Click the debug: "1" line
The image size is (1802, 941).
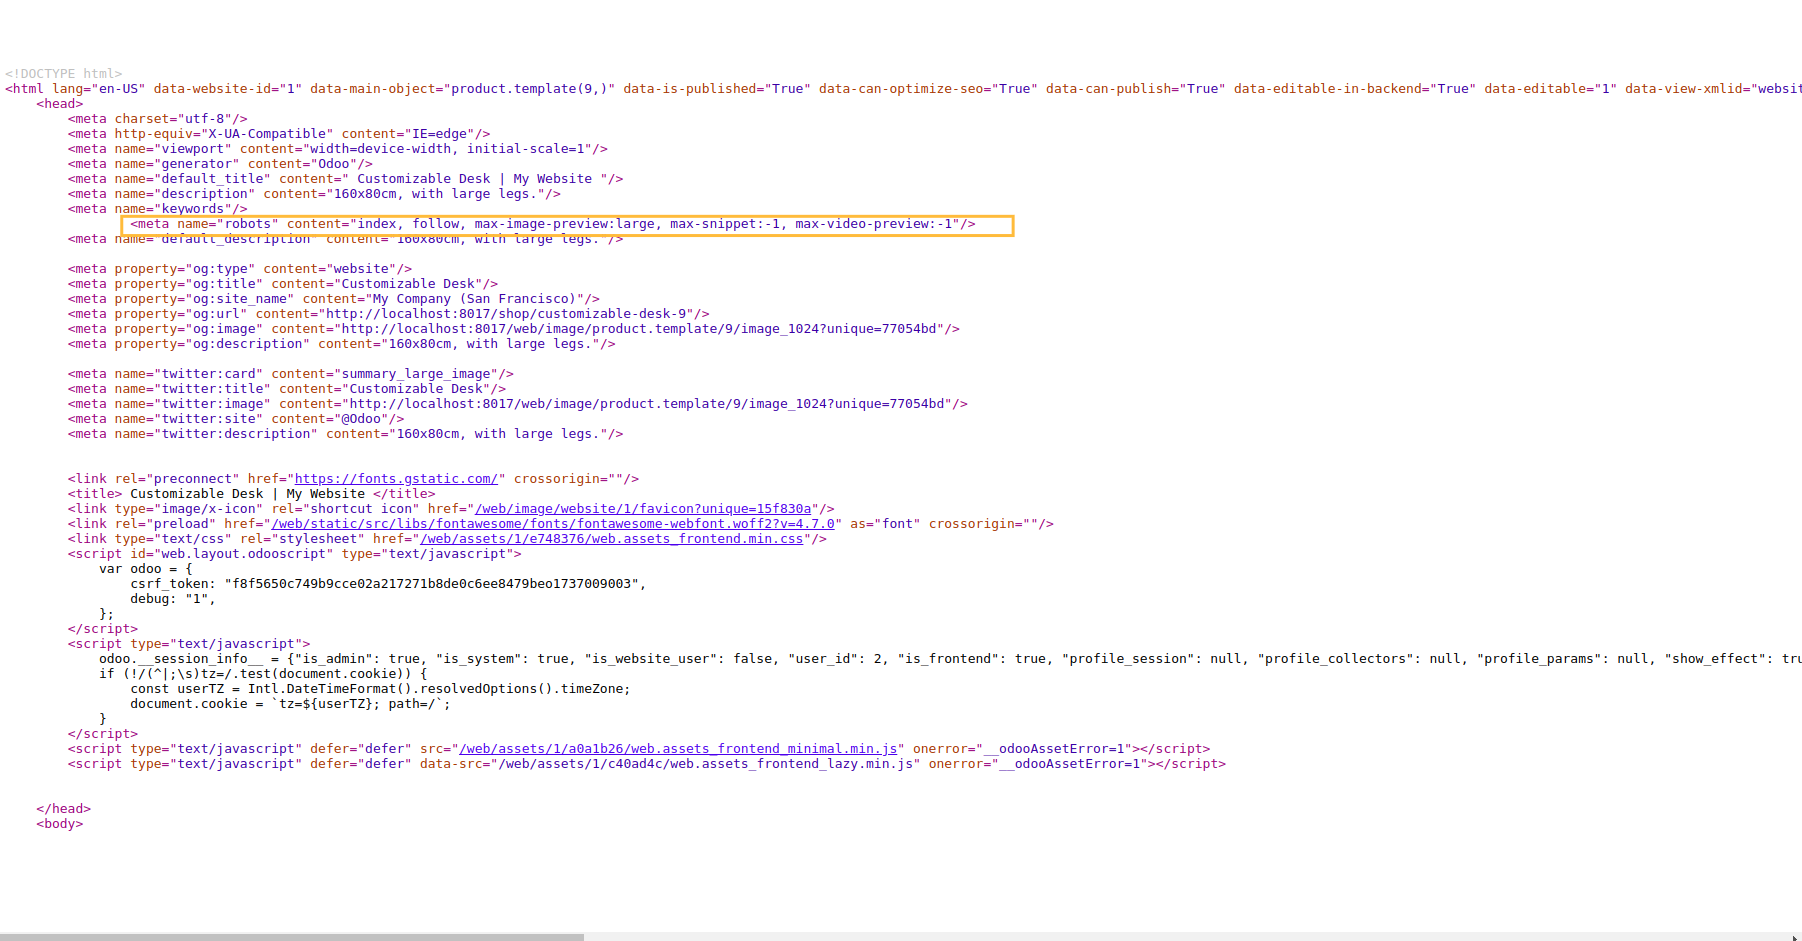coord(173,599)
